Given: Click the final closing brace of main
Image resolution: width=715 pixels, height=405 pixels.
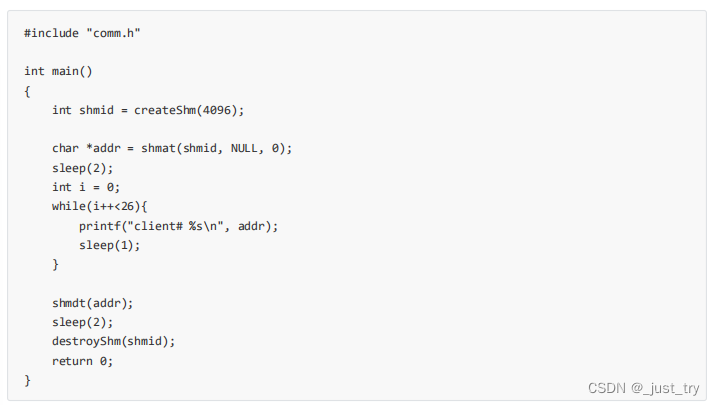Looking at the screenshot, I should click(28, 380).
